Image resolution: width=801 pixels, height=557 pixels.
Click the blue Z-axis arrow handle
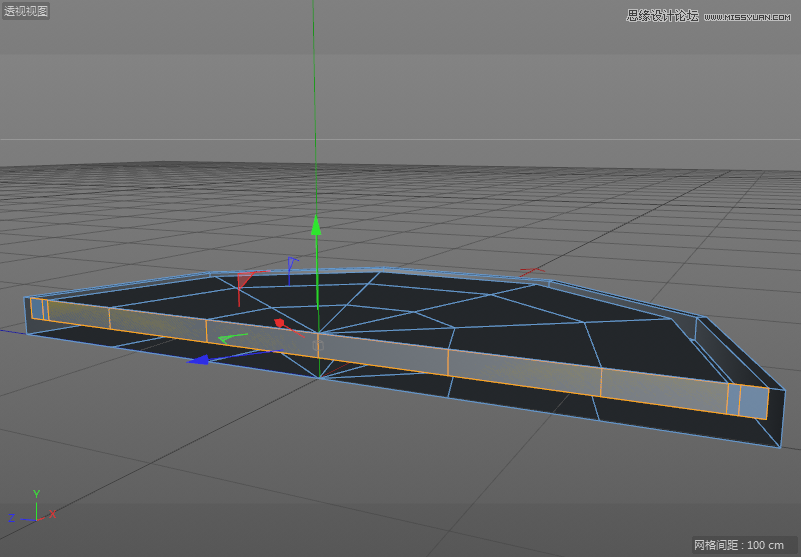point(199,358)
